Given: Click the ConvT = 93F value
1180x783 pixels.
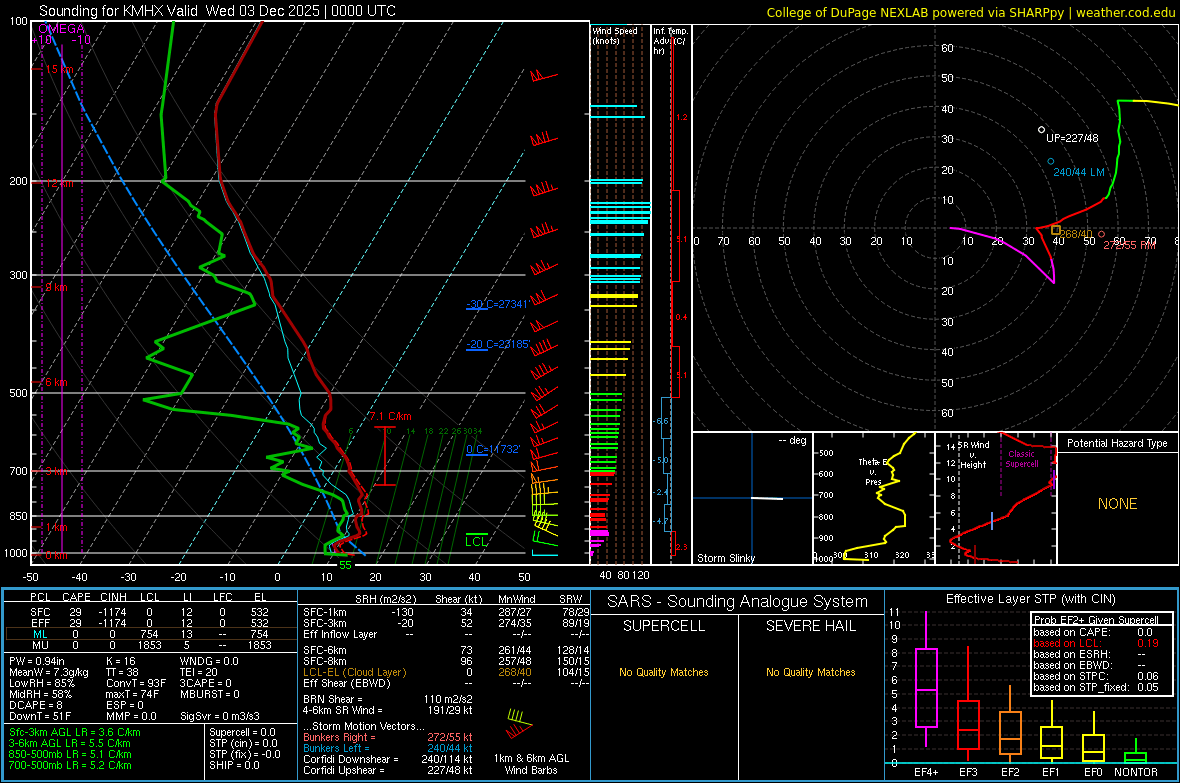Looking at the screenshot, I should pyautogui.click(x=136, y=683).
